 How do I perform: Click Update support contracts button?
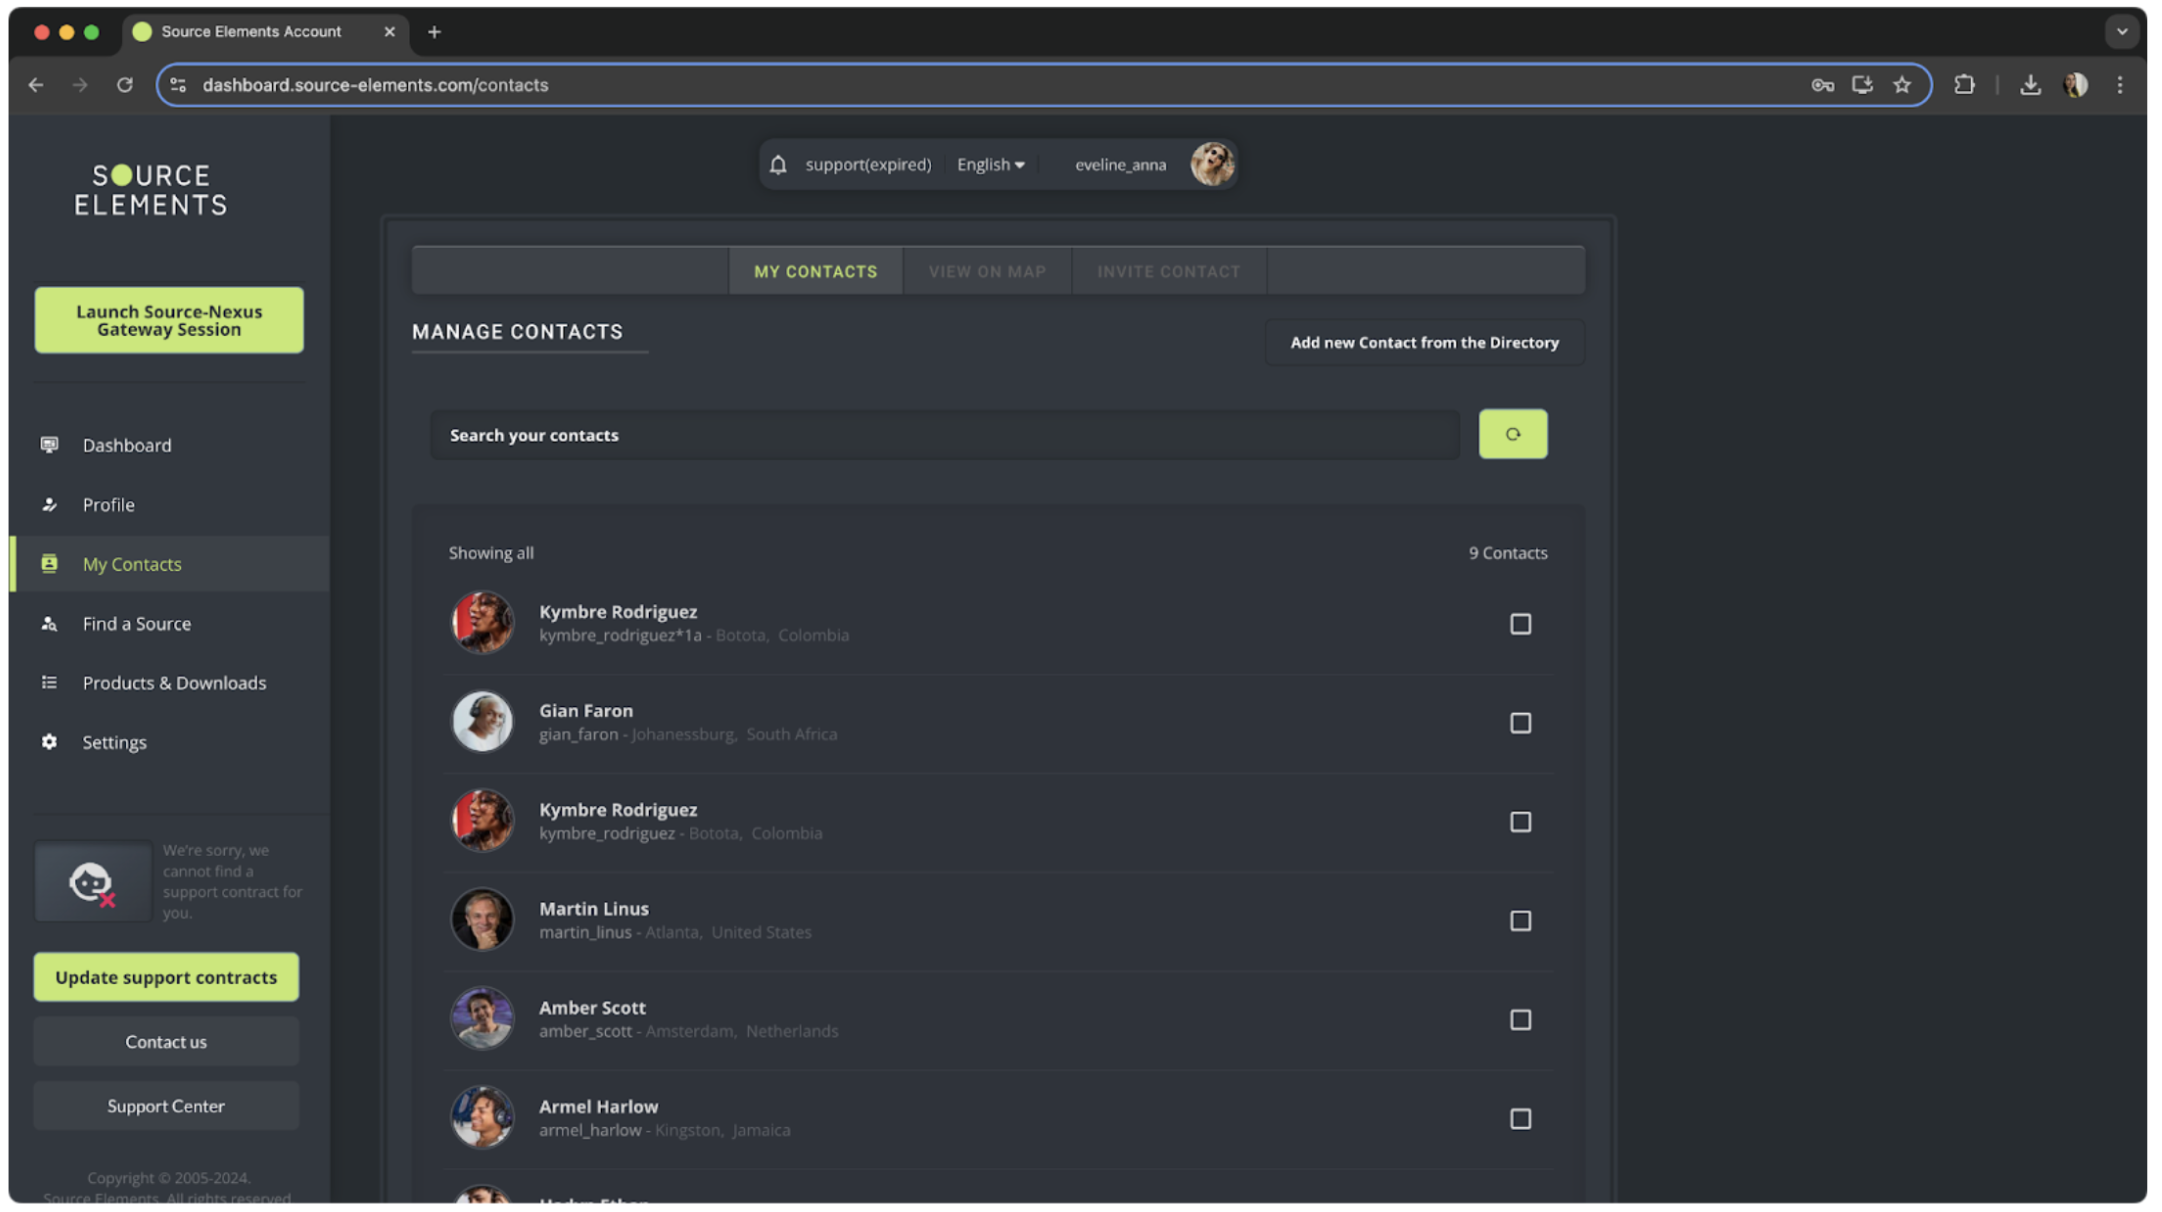(166, 977)
